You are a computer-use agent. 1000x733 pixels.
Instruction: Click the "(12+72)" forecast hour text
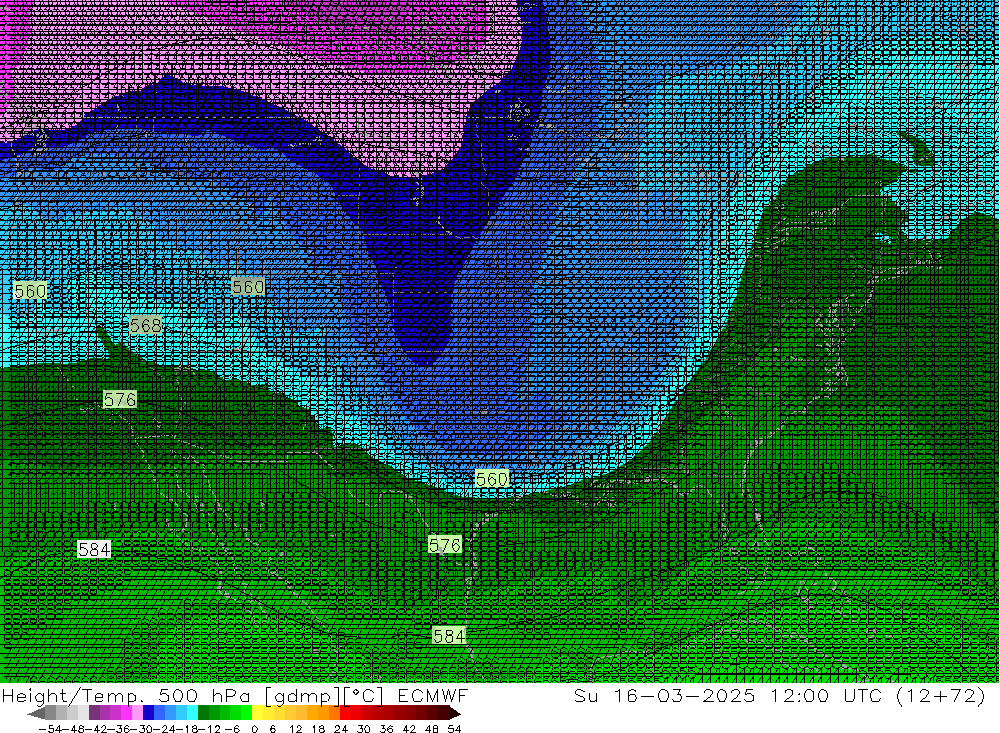point(941,695)
